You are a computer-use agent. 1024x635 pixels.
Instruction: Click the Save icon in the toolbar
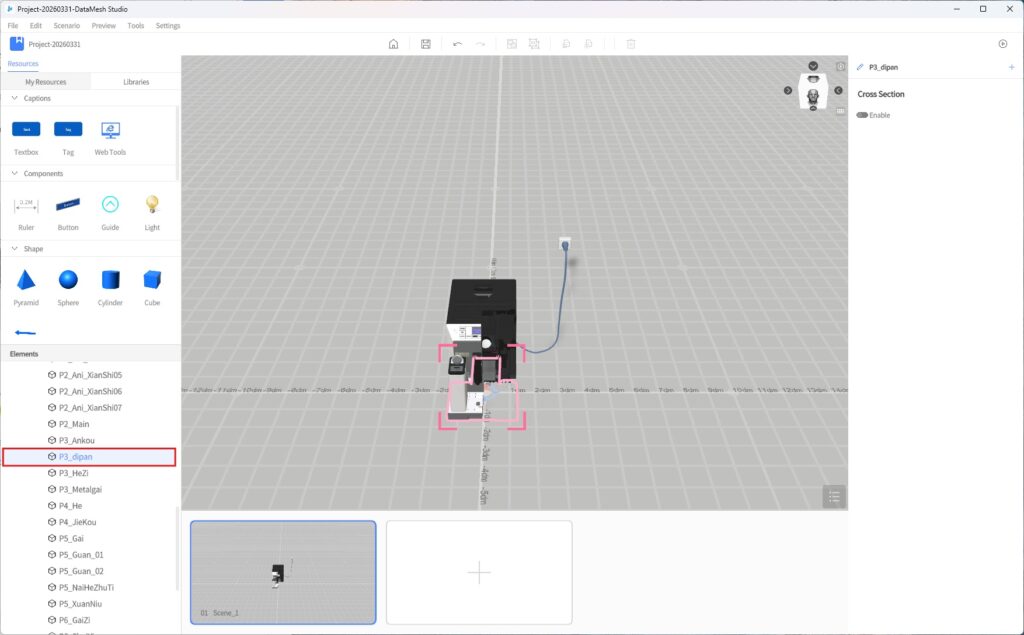tap(426, 44)
